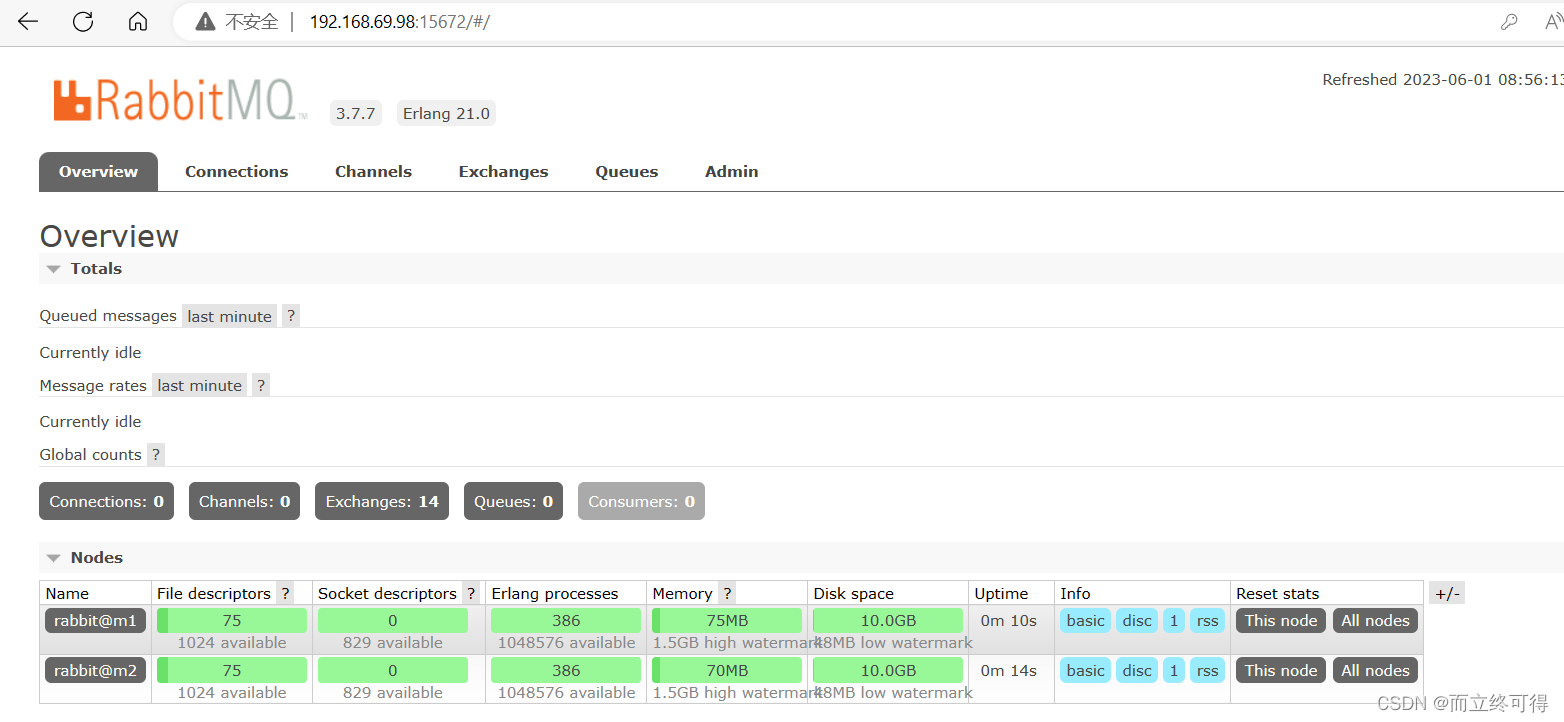Click the basic tag on rabbit@m2 row
This screenshot has height=722, width=1564.
tap(1085, 670)
